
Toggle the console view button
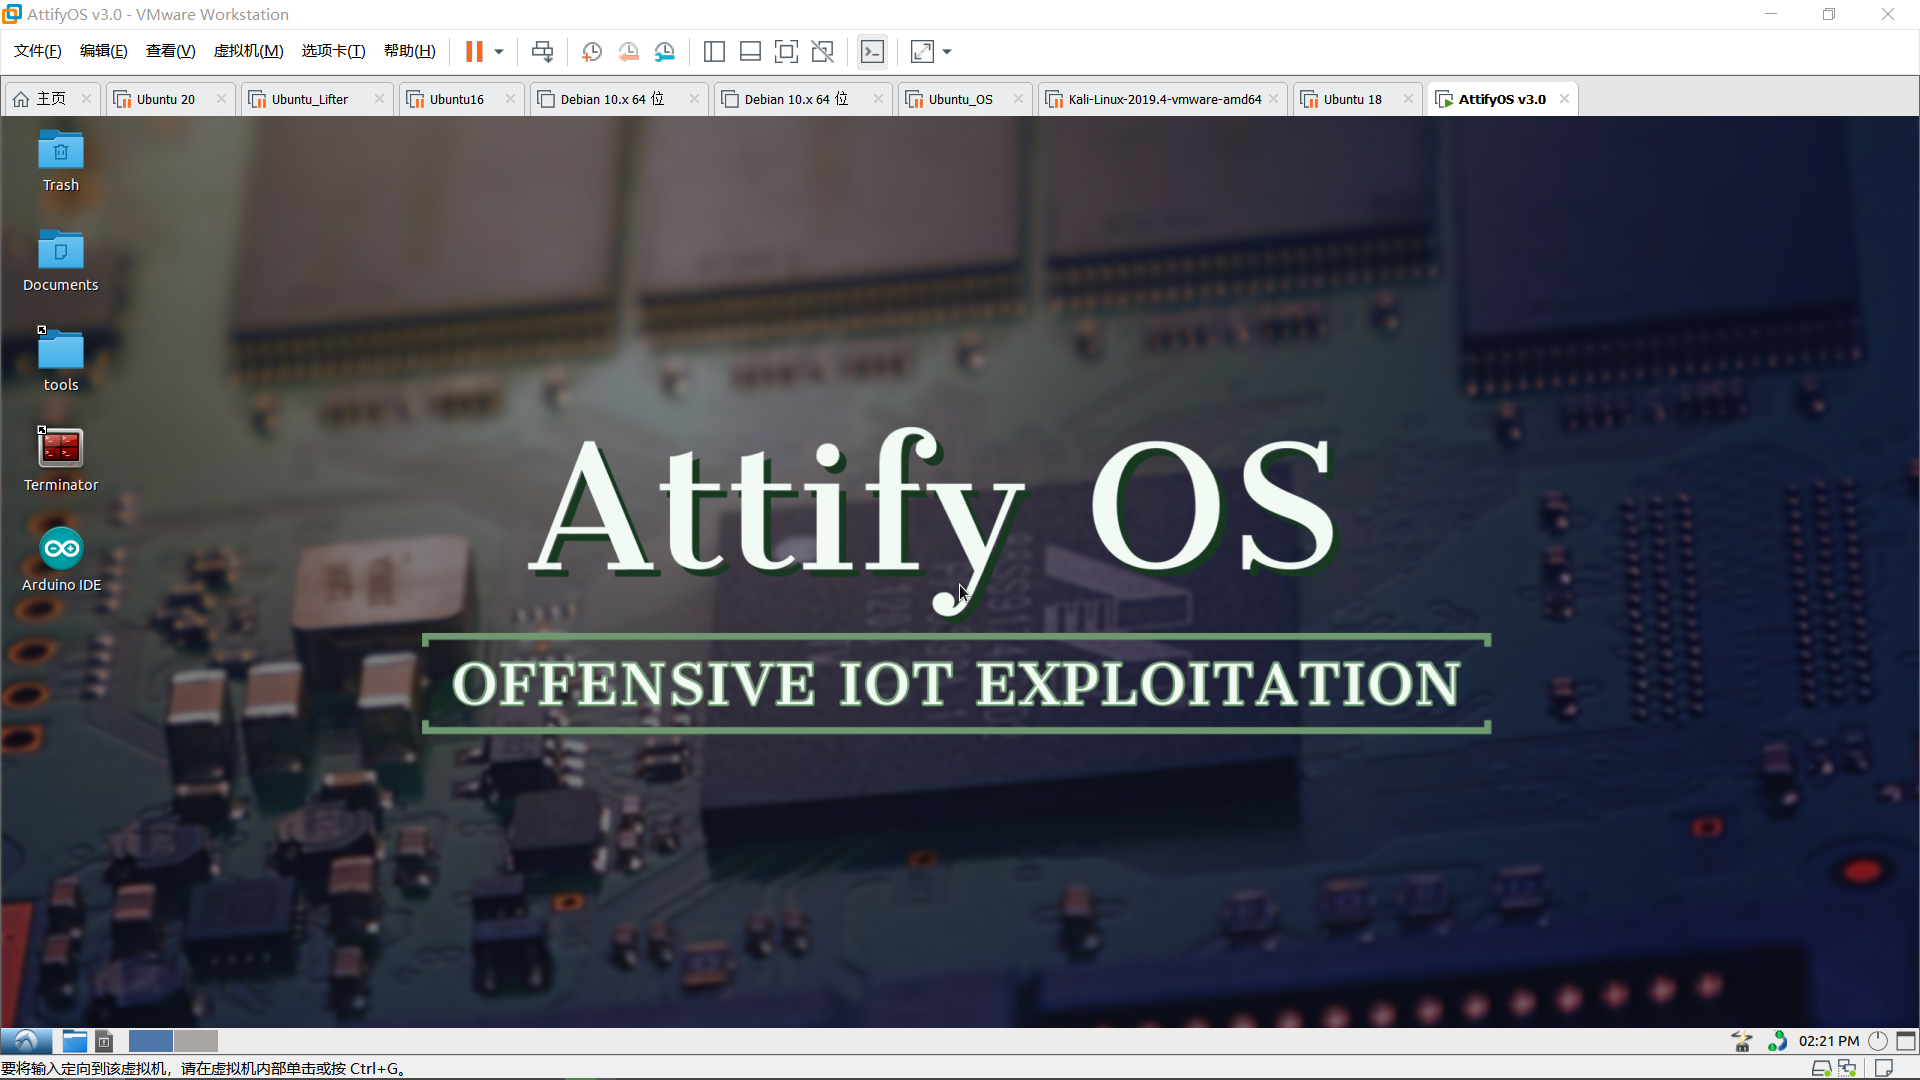[872, 52]
